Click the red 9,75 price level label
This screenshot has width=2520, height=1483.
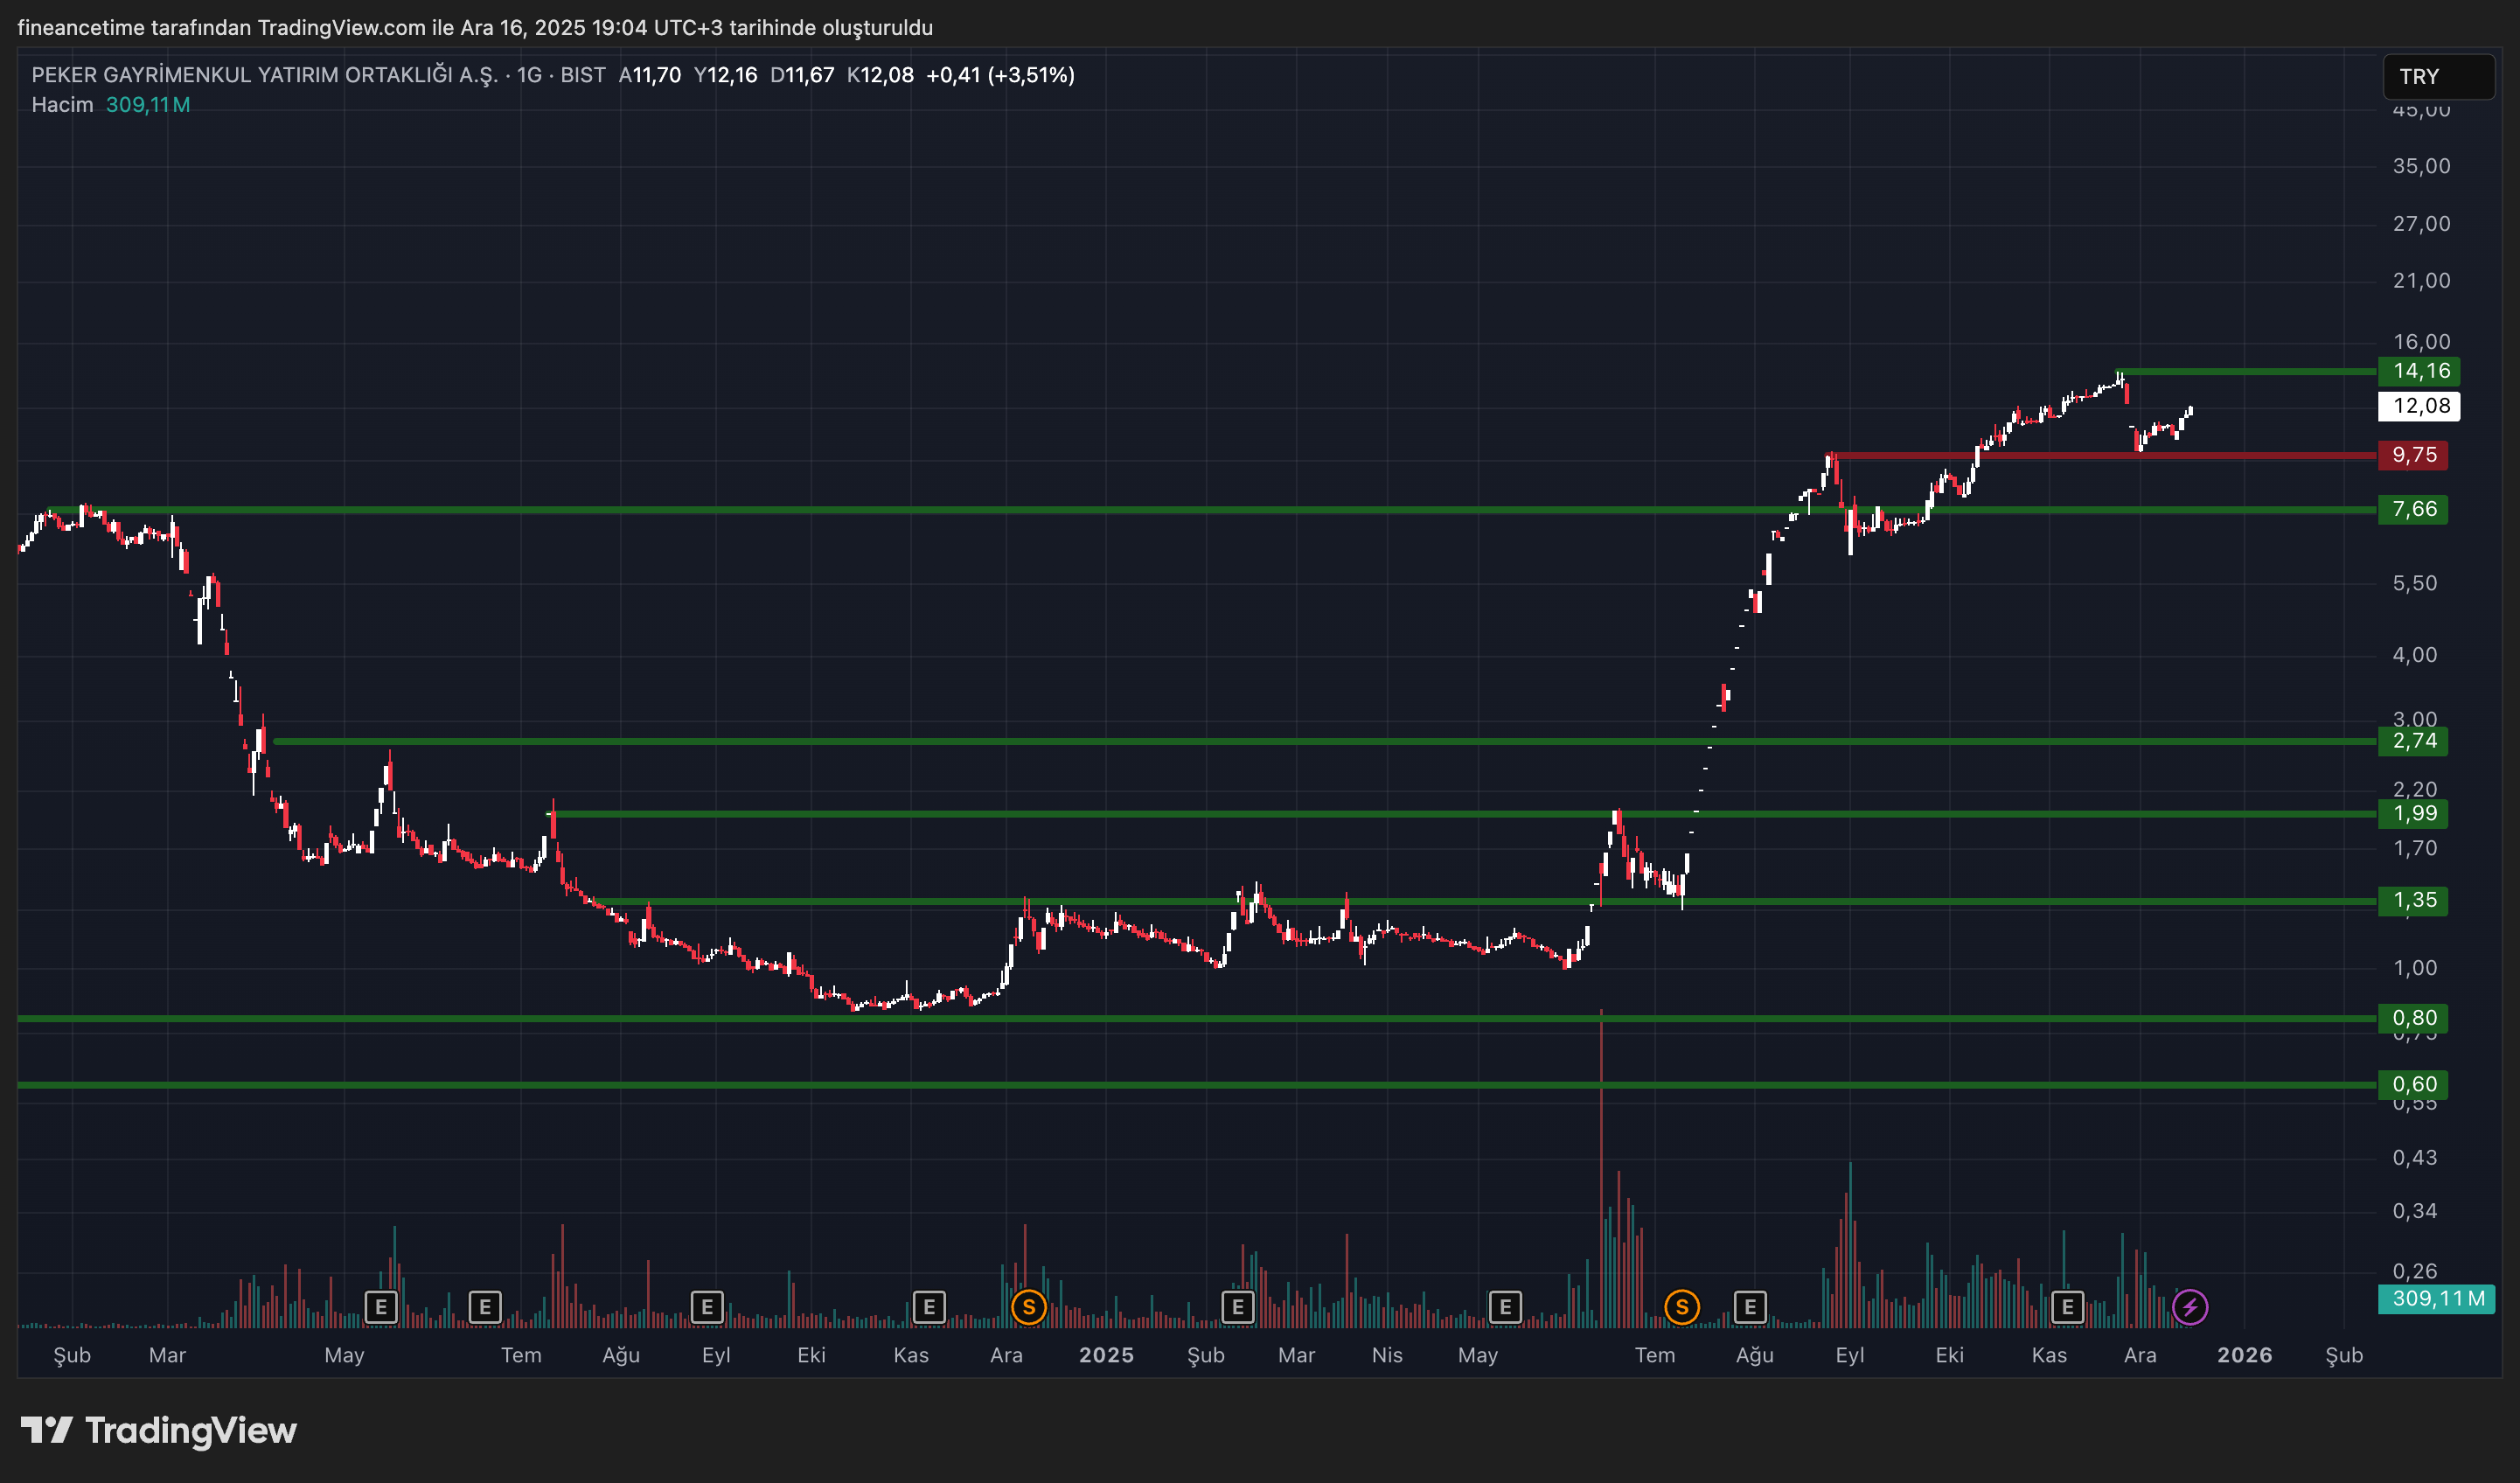coord(2413,455)
